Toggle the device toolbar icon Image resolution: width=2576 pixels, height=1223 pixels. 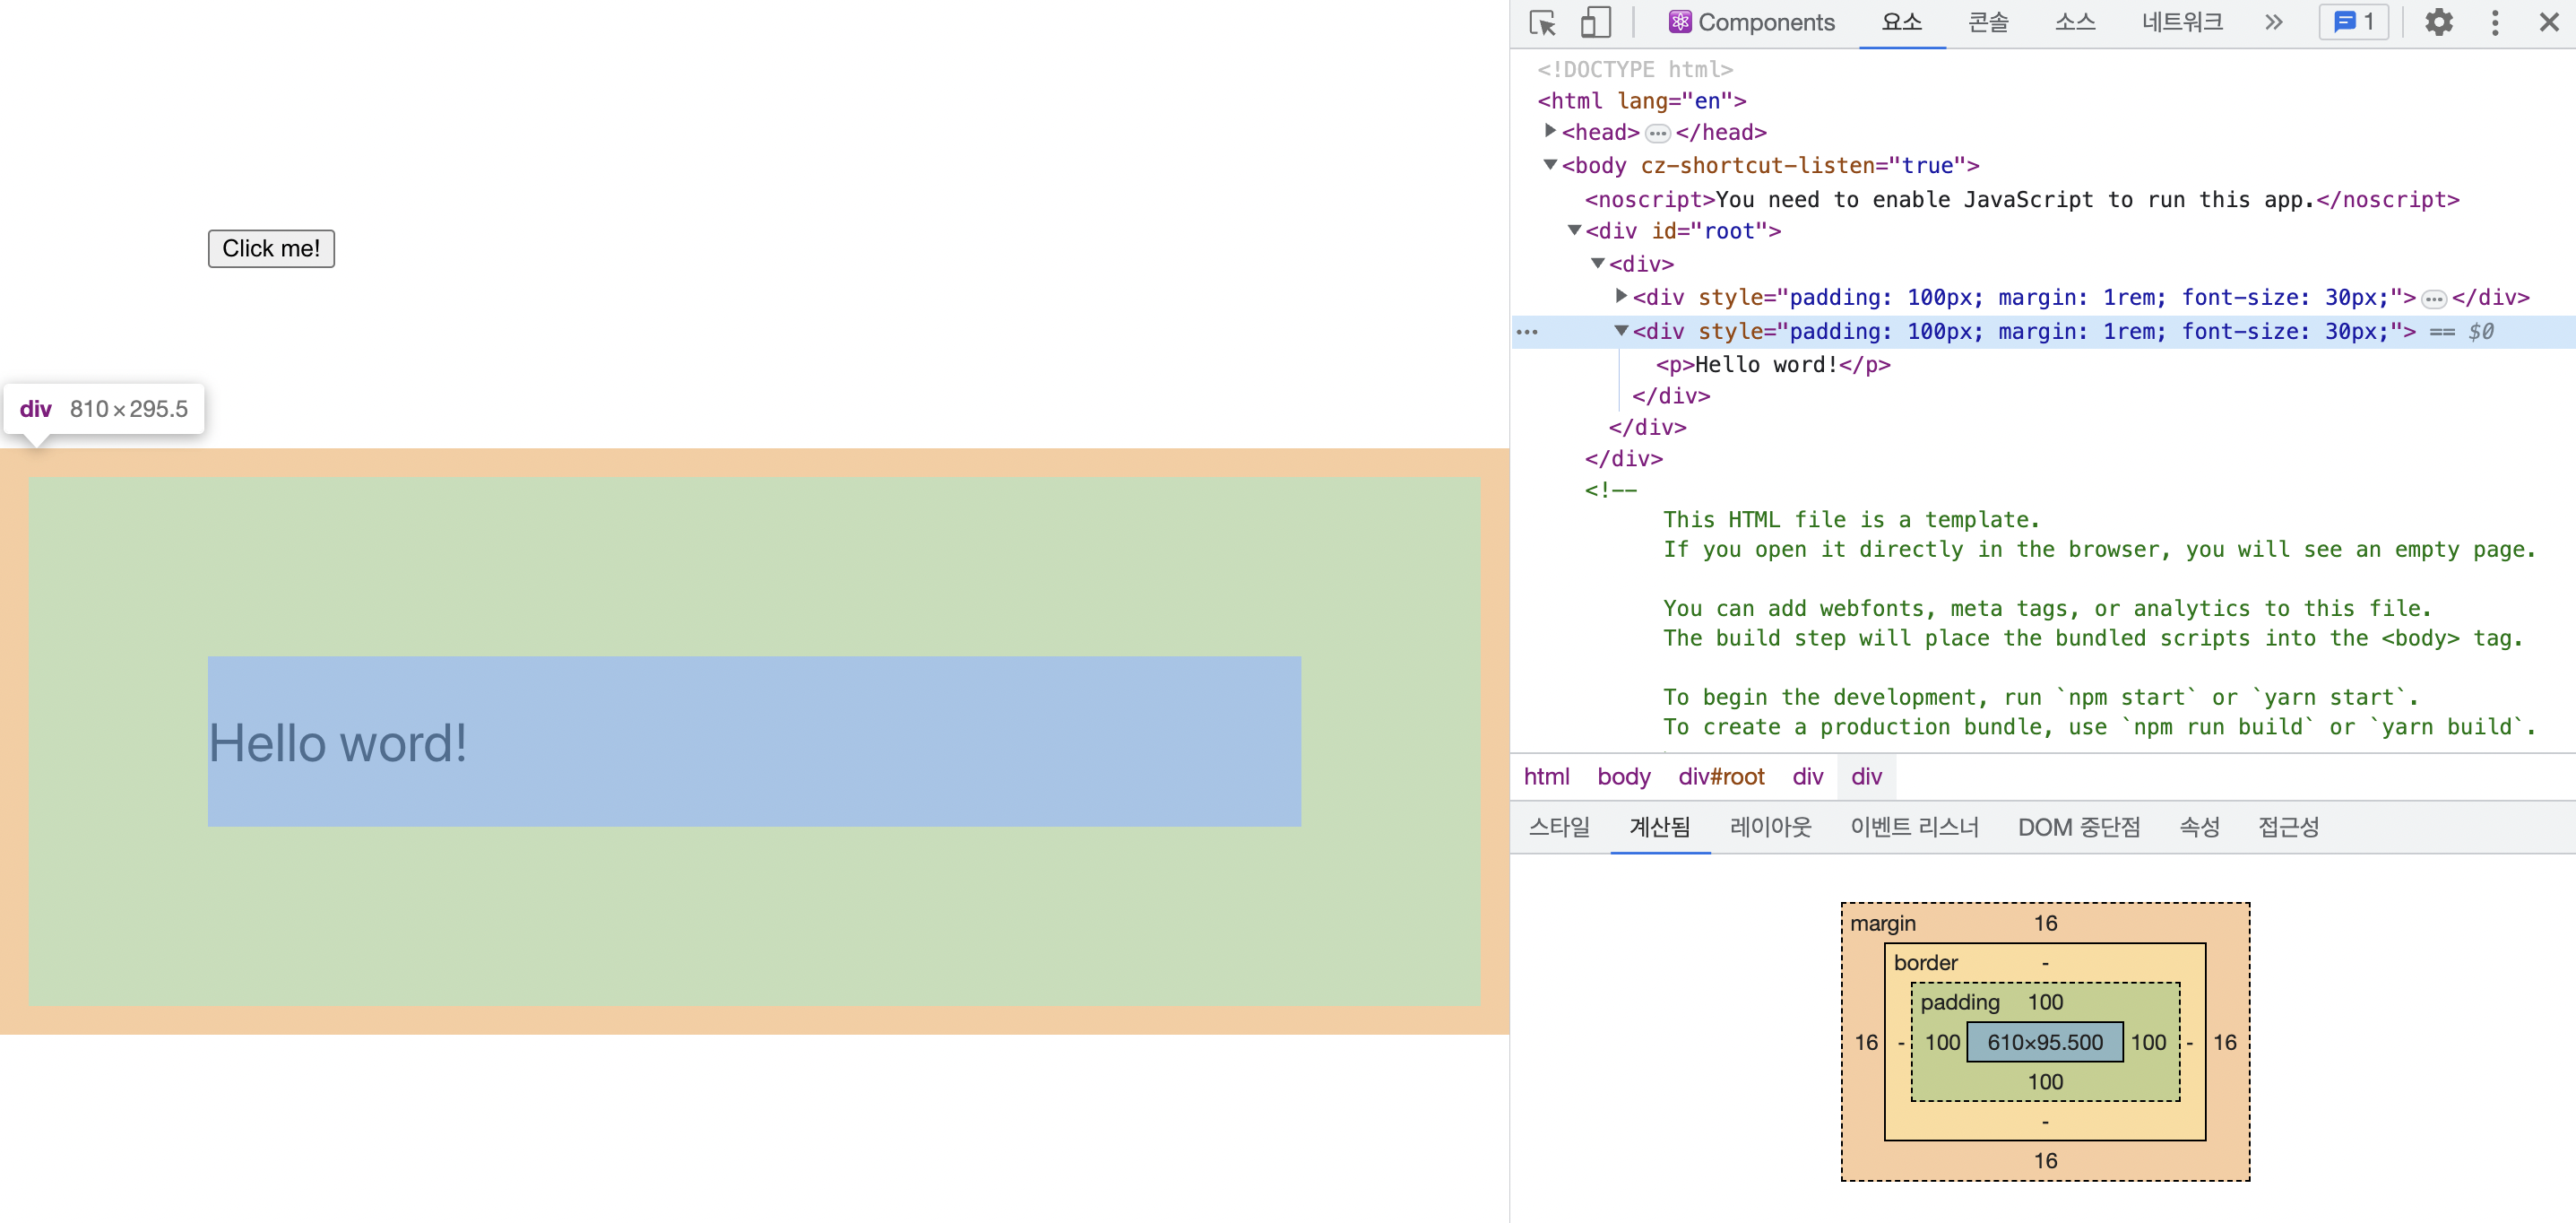[x=1595, y=22]
